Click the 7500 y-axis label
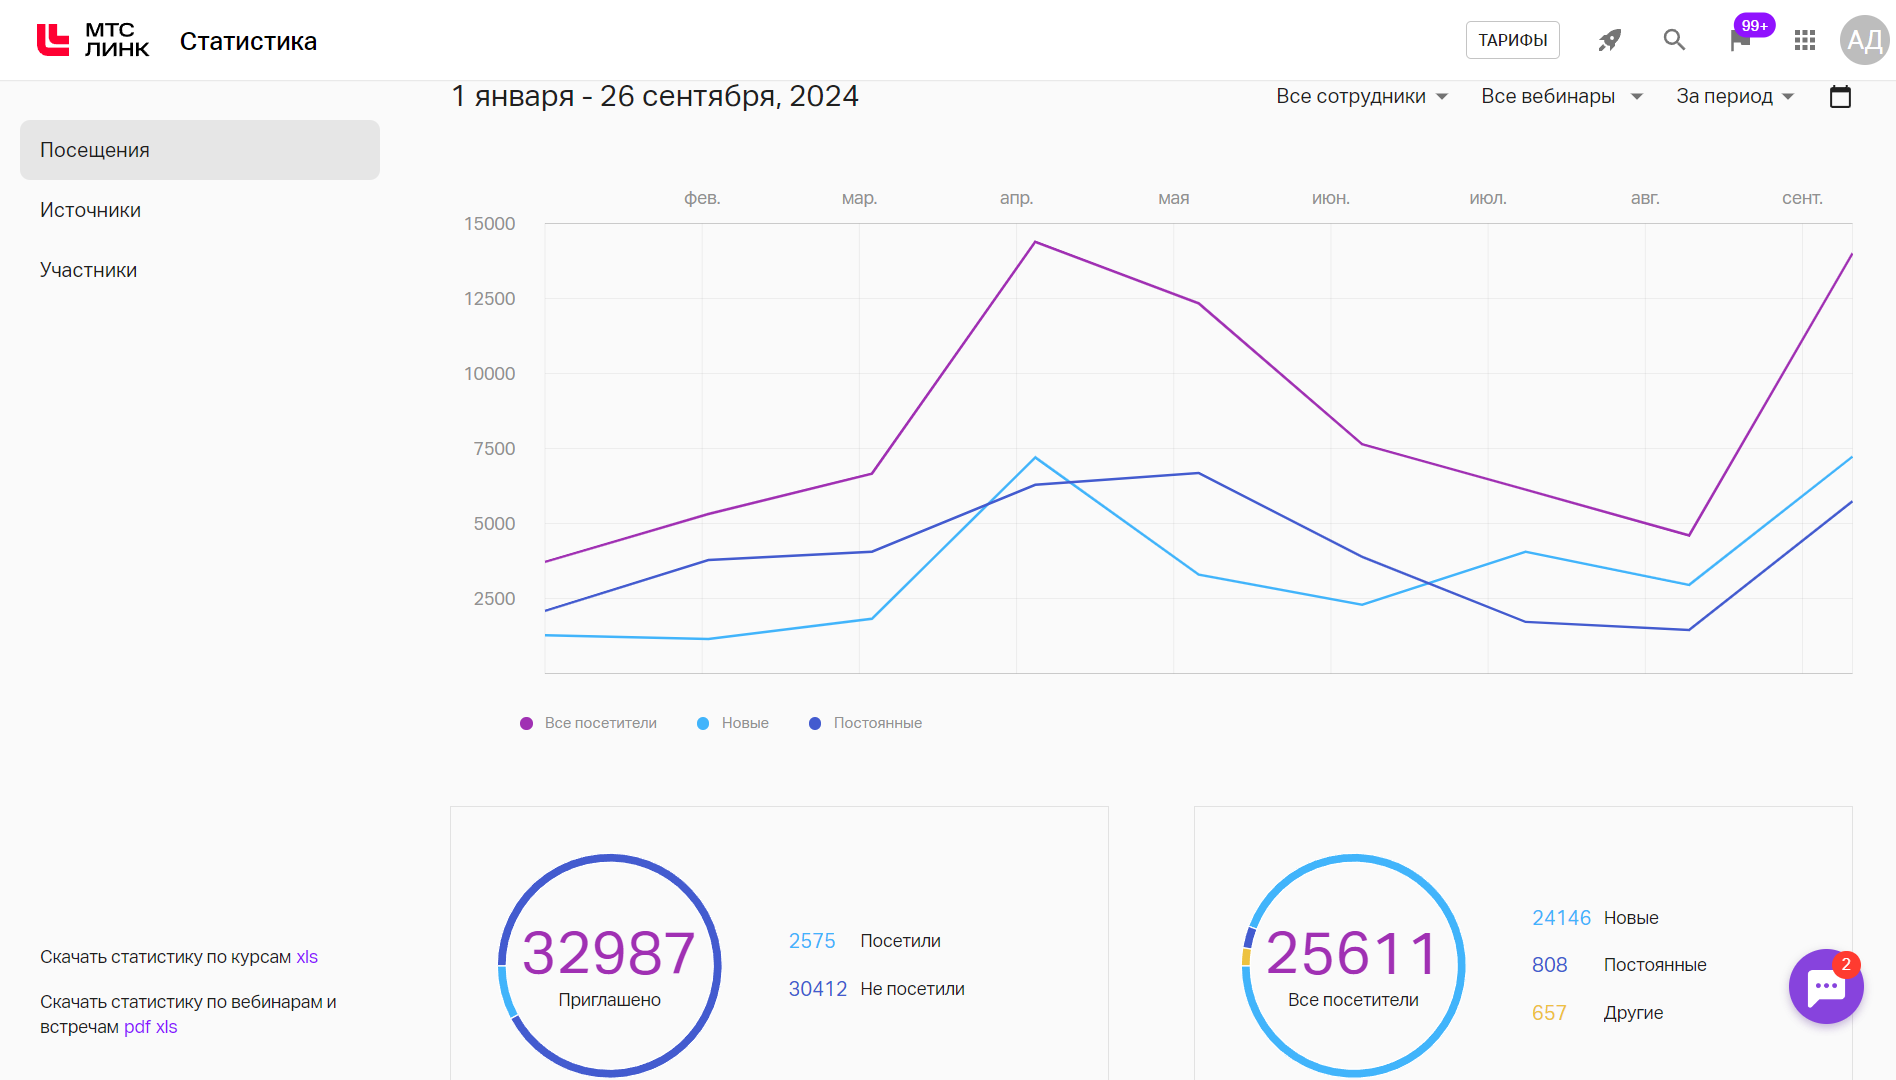 pos(494,449)
